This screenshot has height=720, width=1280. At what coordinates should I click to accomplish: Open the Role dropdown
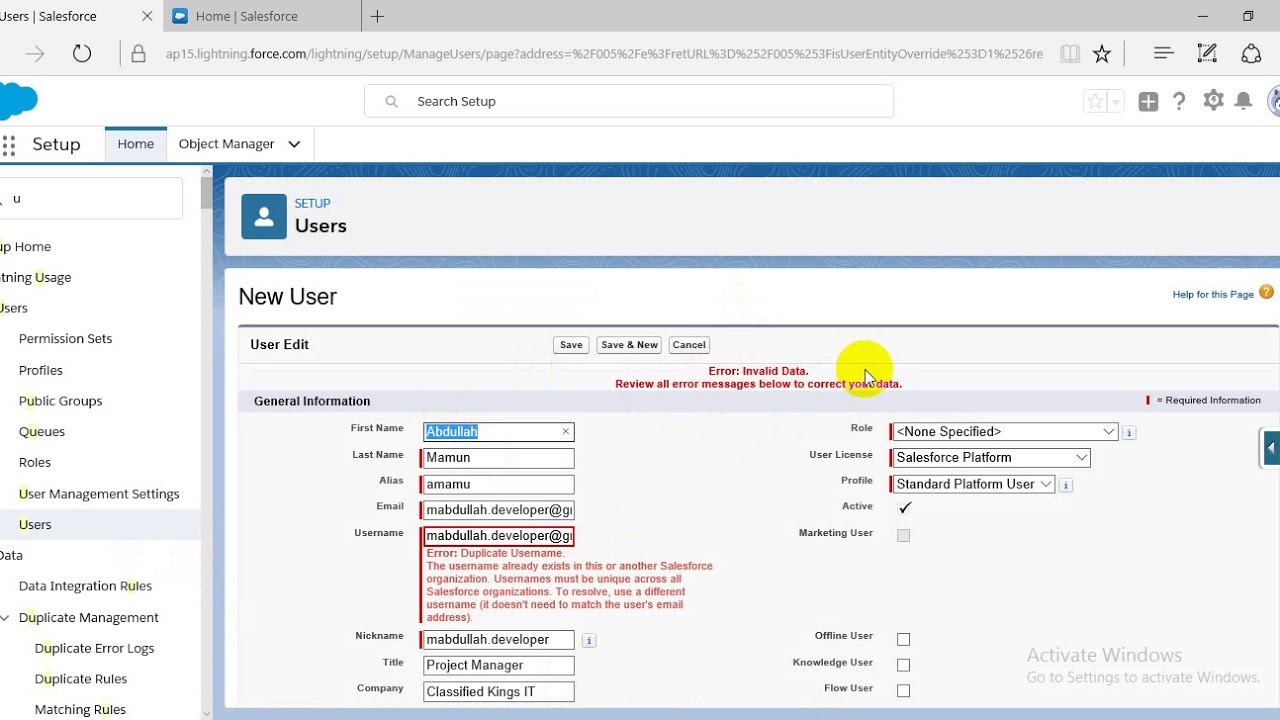coord(1005,432)
